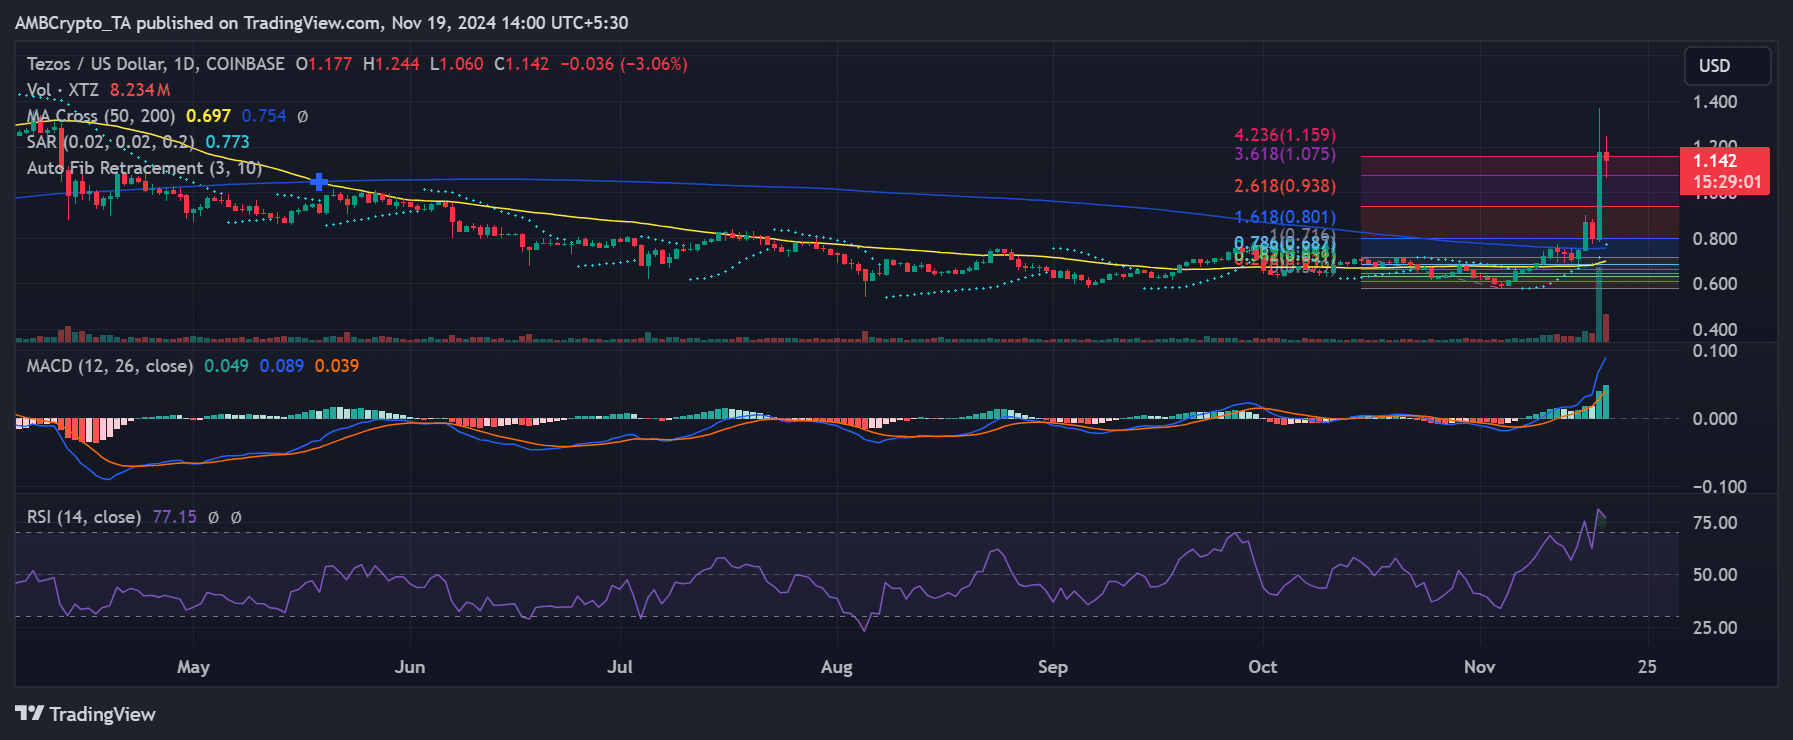Click the golden cross marker on MA lines
1793x740 pixels.
tap(319, 182)
